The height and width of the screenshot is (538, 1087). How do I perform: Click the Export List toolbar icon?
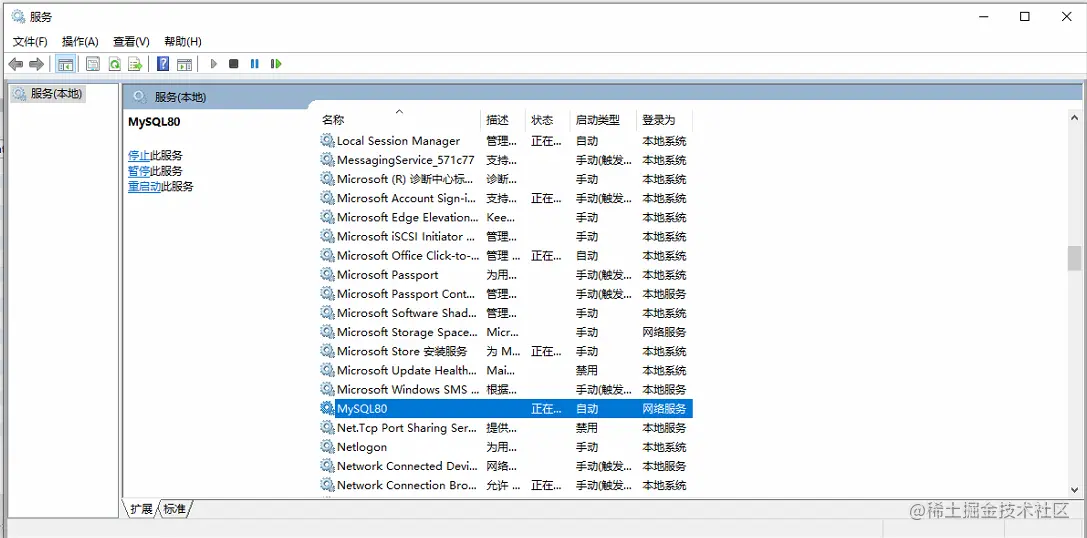[135, 64]
